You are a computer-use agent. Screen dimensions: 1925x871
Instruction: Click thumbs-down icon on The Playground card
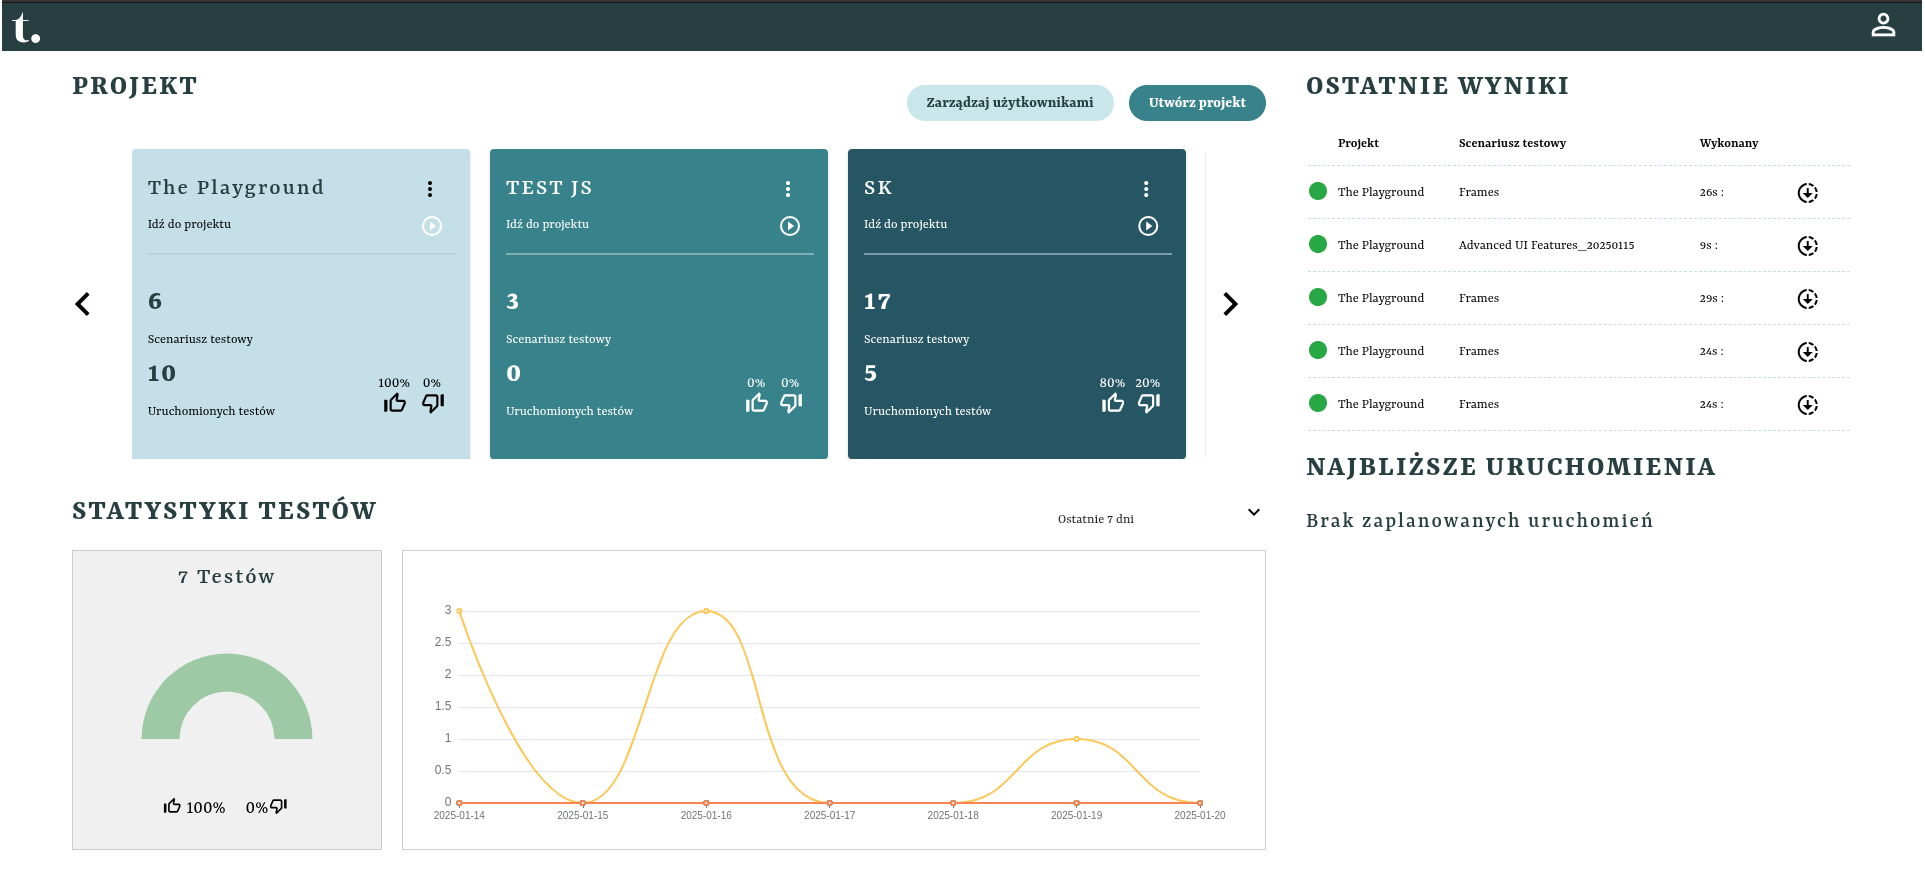(x=433, y=403)
